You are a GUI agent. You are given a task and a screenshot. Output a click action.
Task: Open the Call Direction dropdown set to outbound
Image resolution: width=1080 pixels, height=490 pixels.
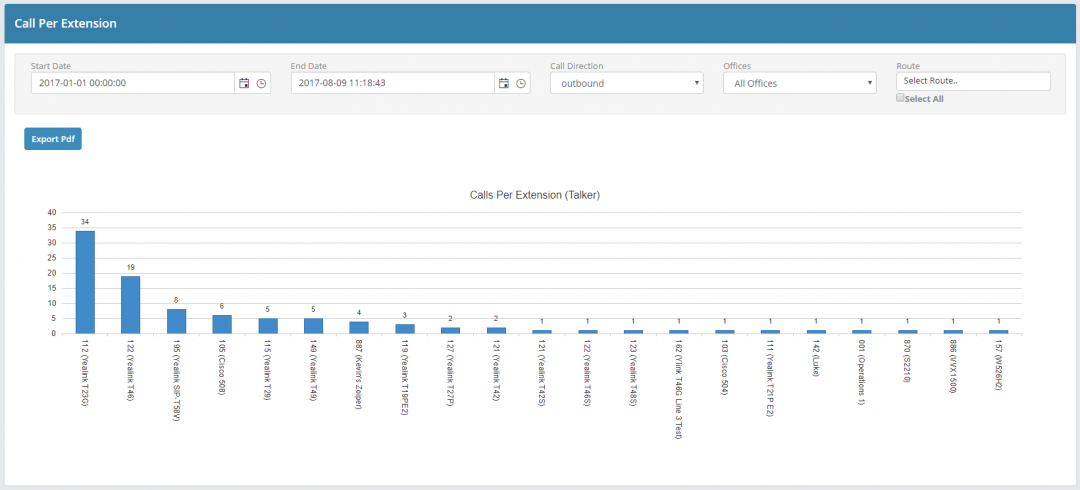(x=627, y=83)
